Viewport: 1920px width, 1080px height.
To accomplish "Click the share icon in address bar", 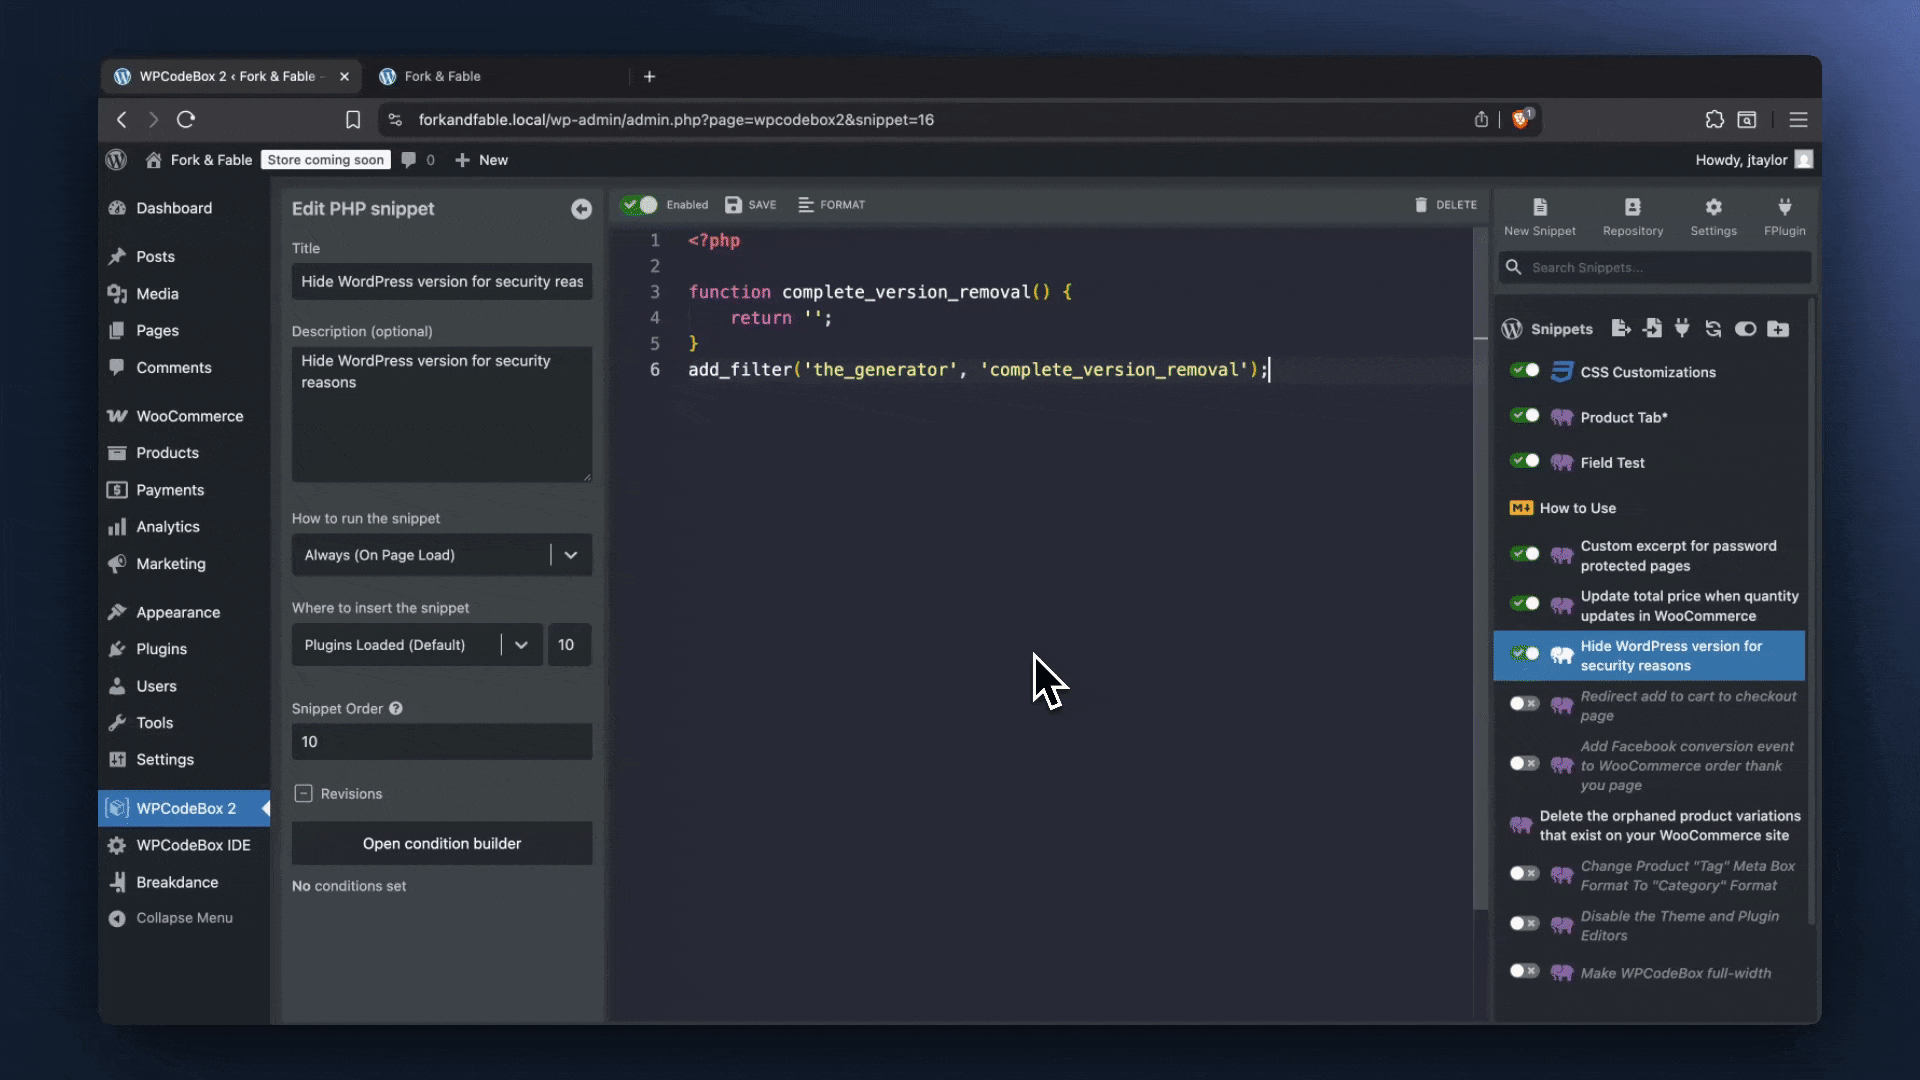I will (x=1481, y=120).
